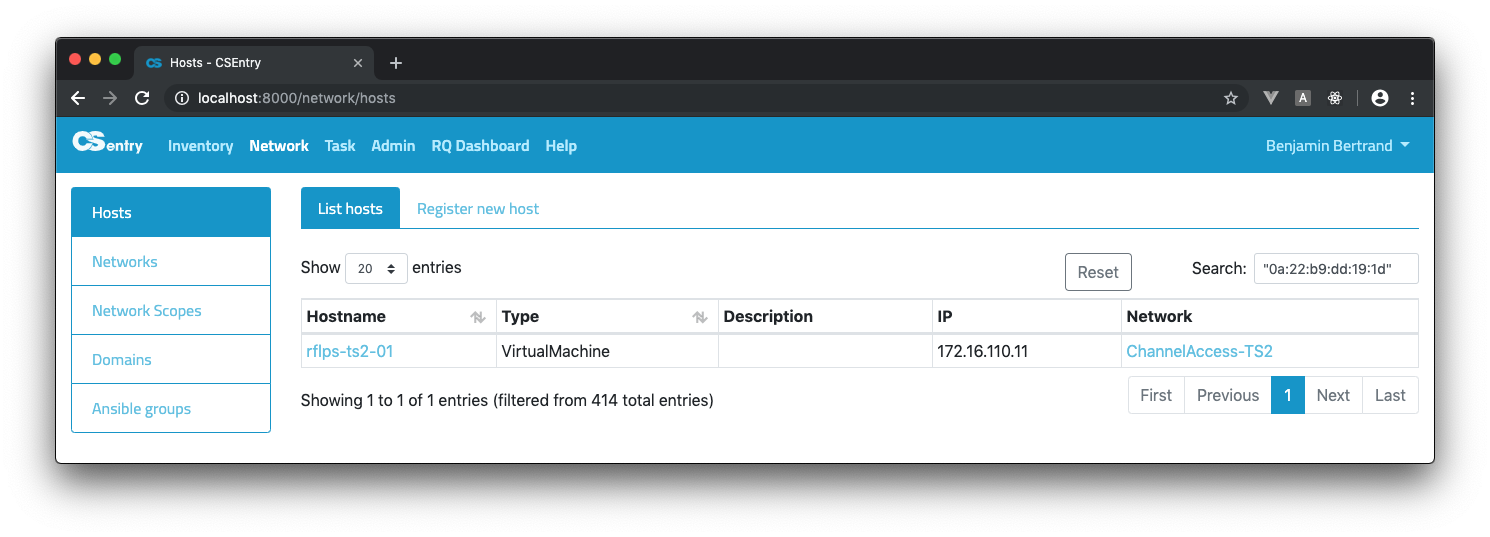Click the Search input field

click(x=1335, y=269)
